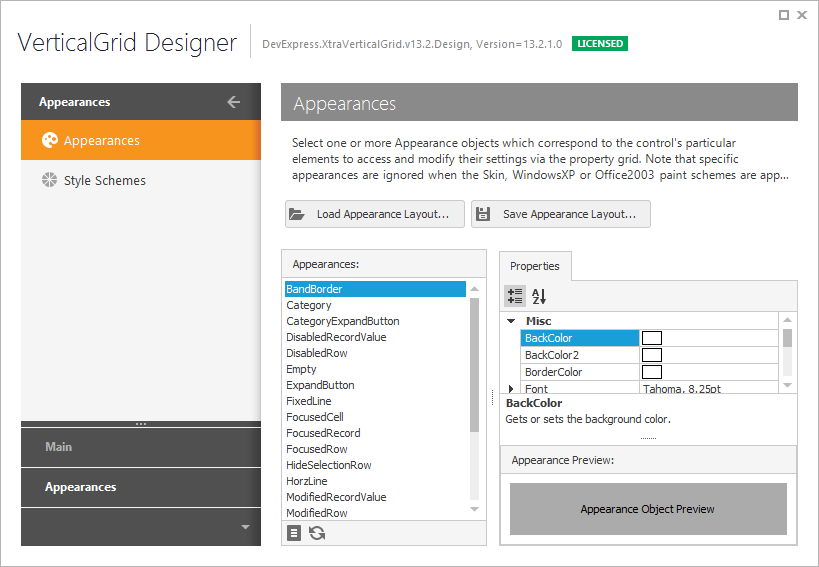Select HorzLine appearance
Image resolution: width=819 pixels, height=567 pixels.
click(x=375, y=481)
